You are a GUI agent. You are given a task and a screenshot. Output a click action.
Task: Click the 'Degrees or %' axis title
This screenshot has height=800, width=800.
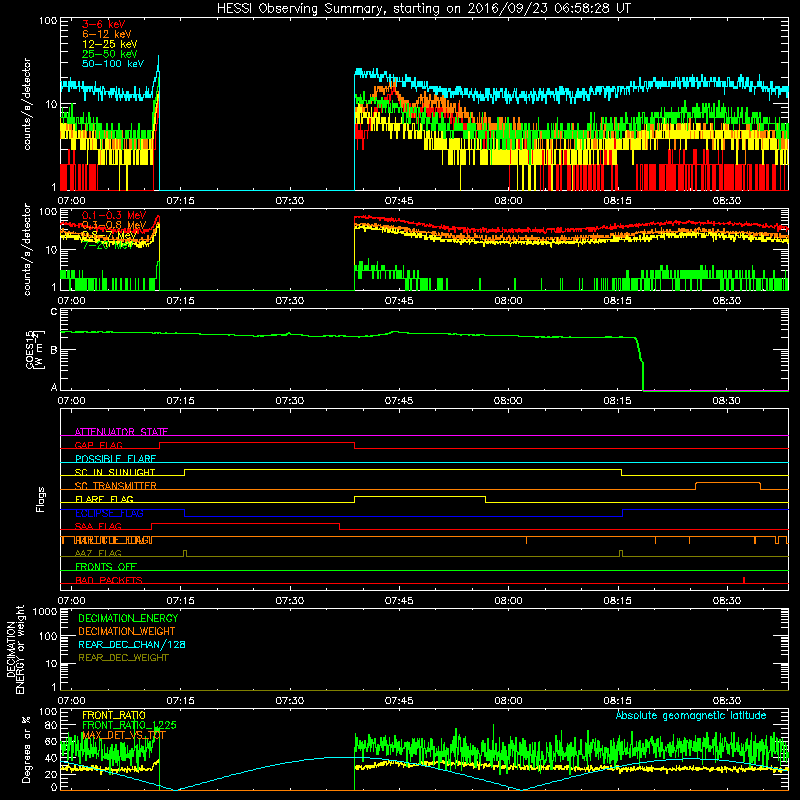(26, 749)
